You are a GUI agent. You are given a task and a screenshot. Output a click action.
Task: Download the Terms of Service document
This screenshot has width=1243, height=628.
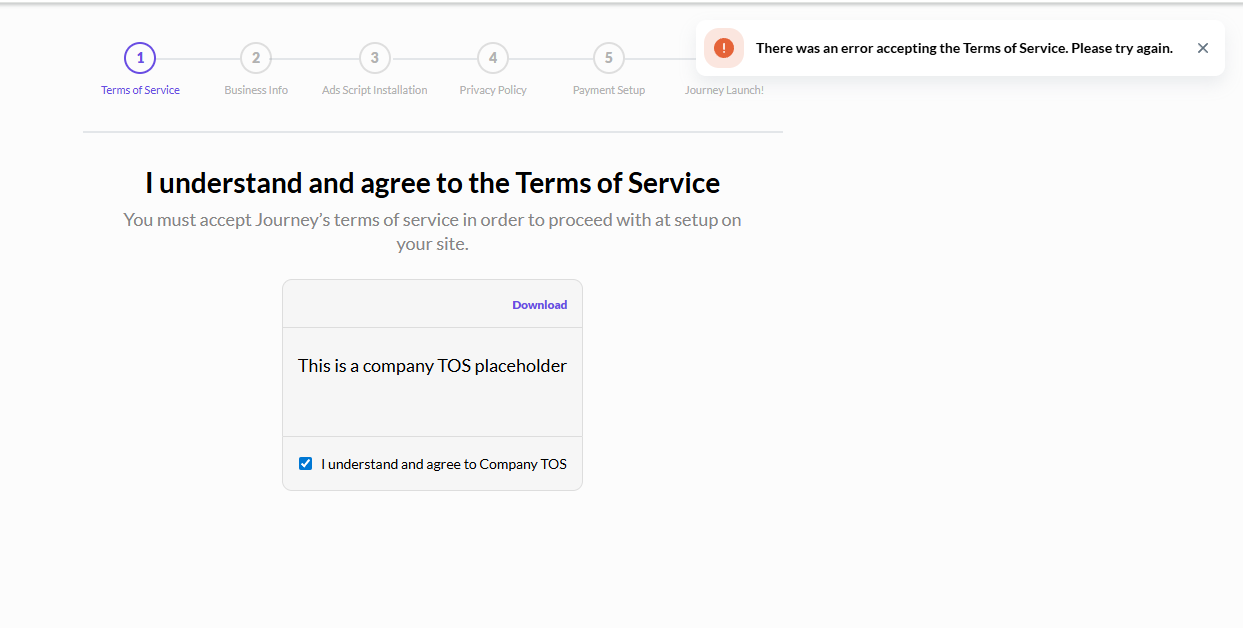[x=539, y=305]
